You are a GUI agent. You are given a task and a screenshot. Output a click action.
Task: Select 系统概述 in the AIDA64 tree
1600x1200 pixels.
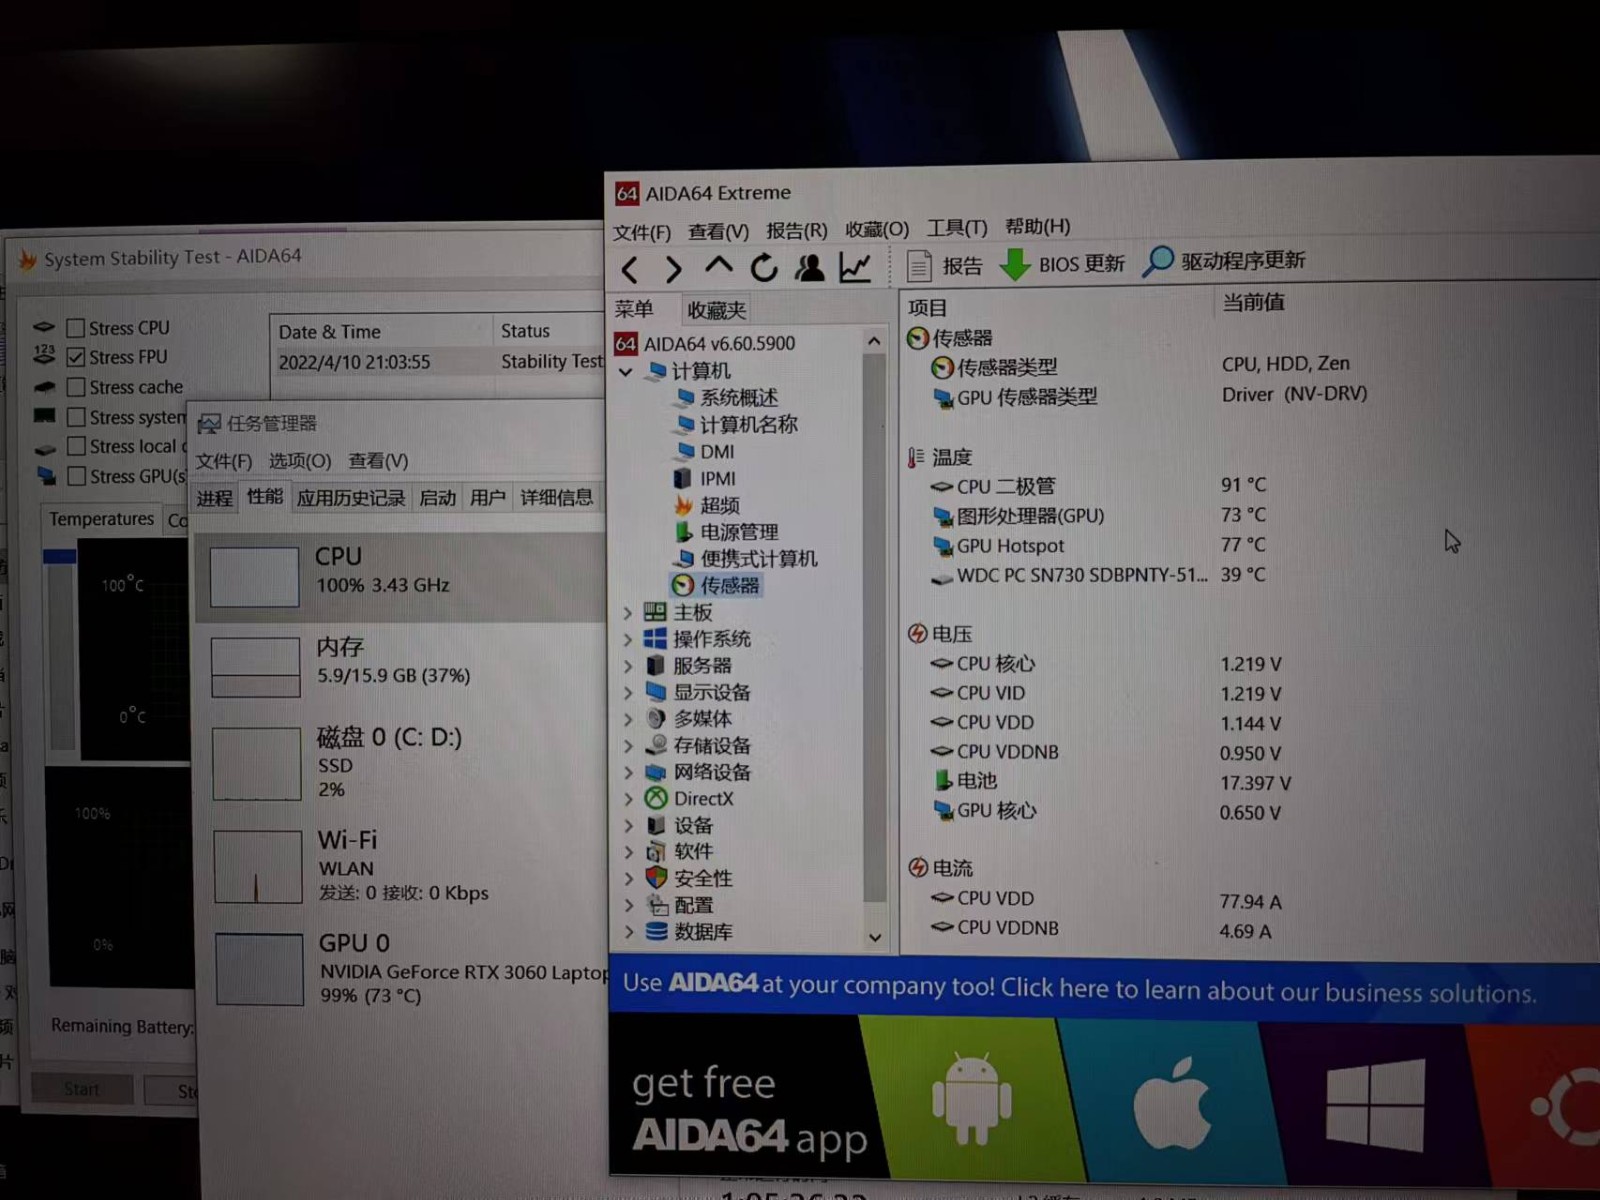pyautogui.click(x=738, y=398)
